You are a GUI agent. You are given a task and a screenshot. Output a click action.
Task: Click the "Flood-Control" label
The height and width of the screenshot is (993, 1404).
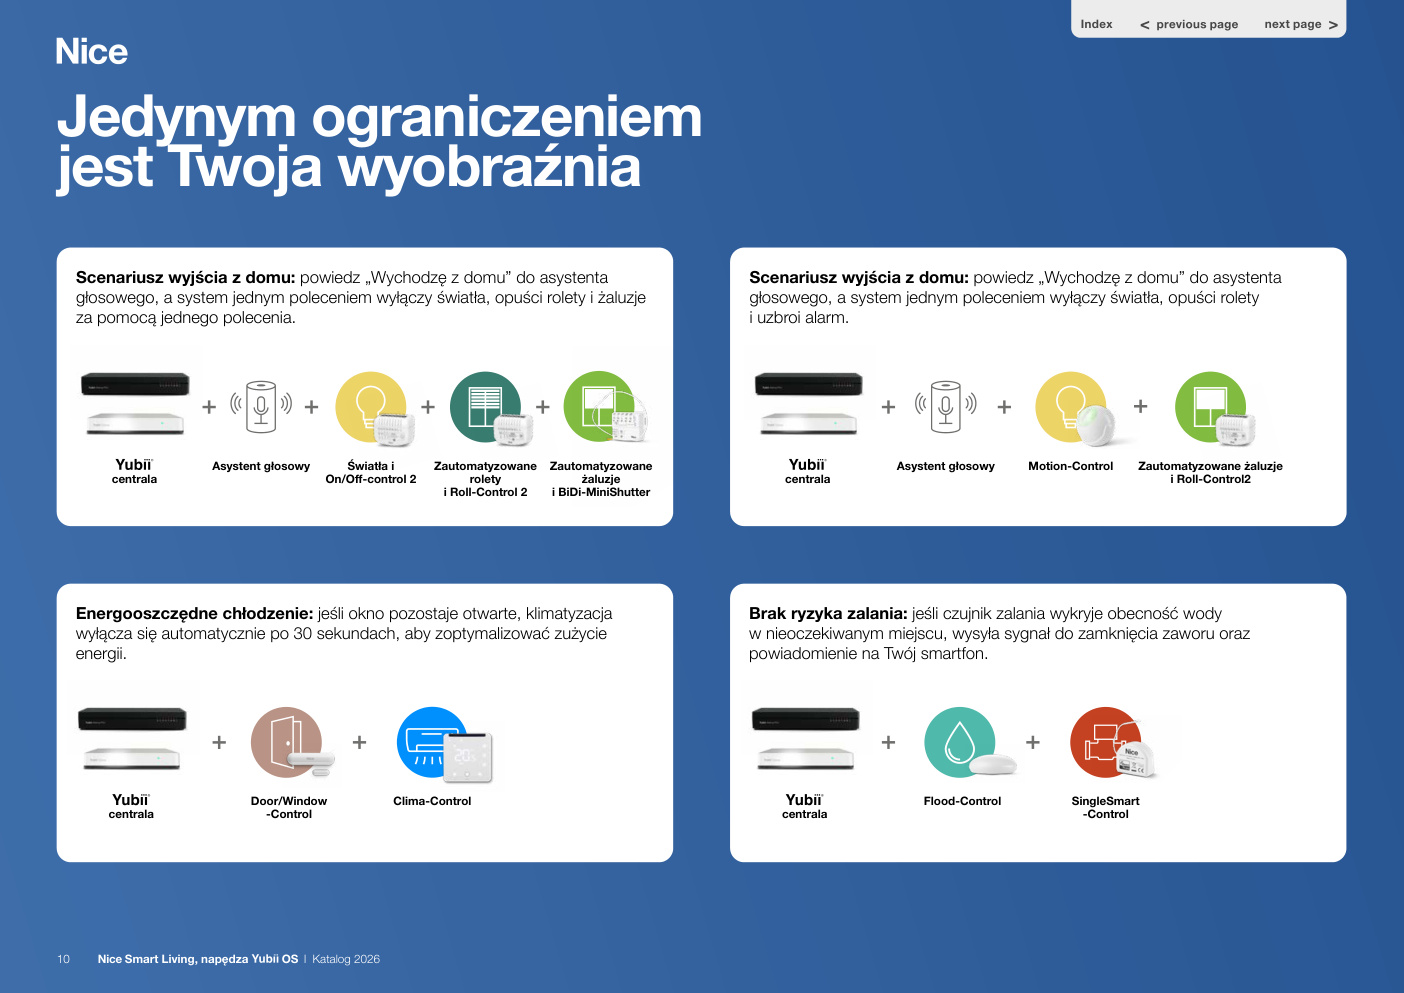click(962, 801)
